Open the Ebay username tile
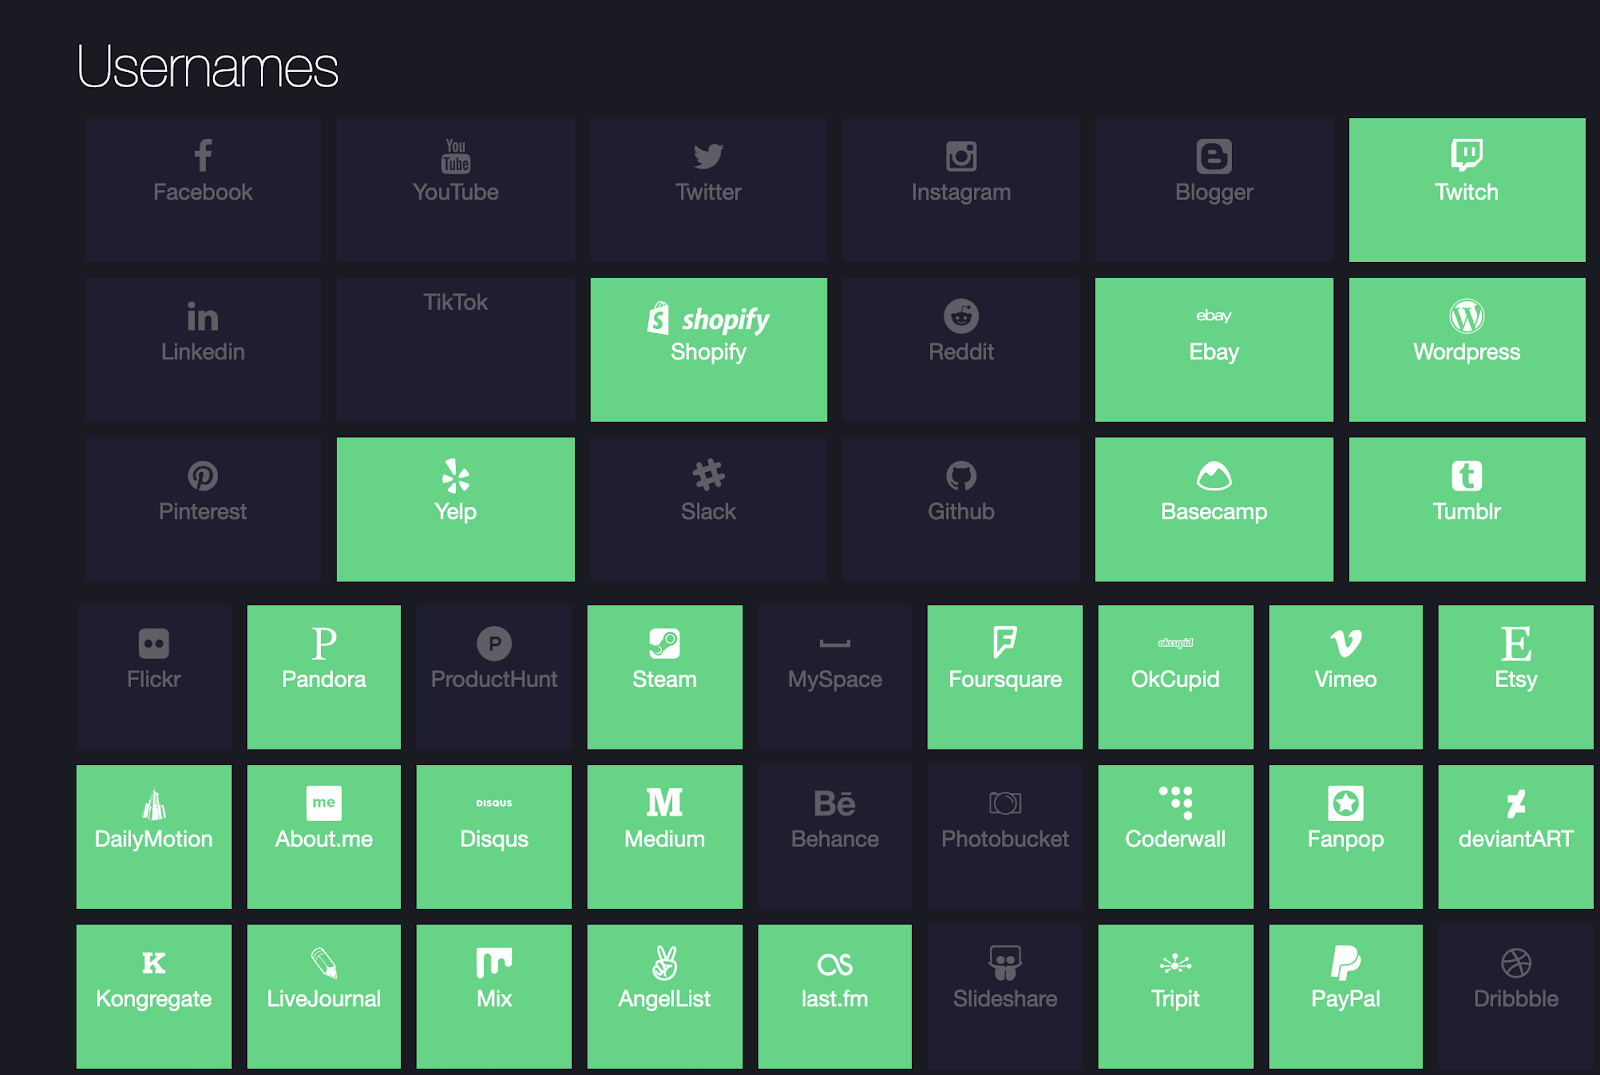 click(x=1214, y=350)
